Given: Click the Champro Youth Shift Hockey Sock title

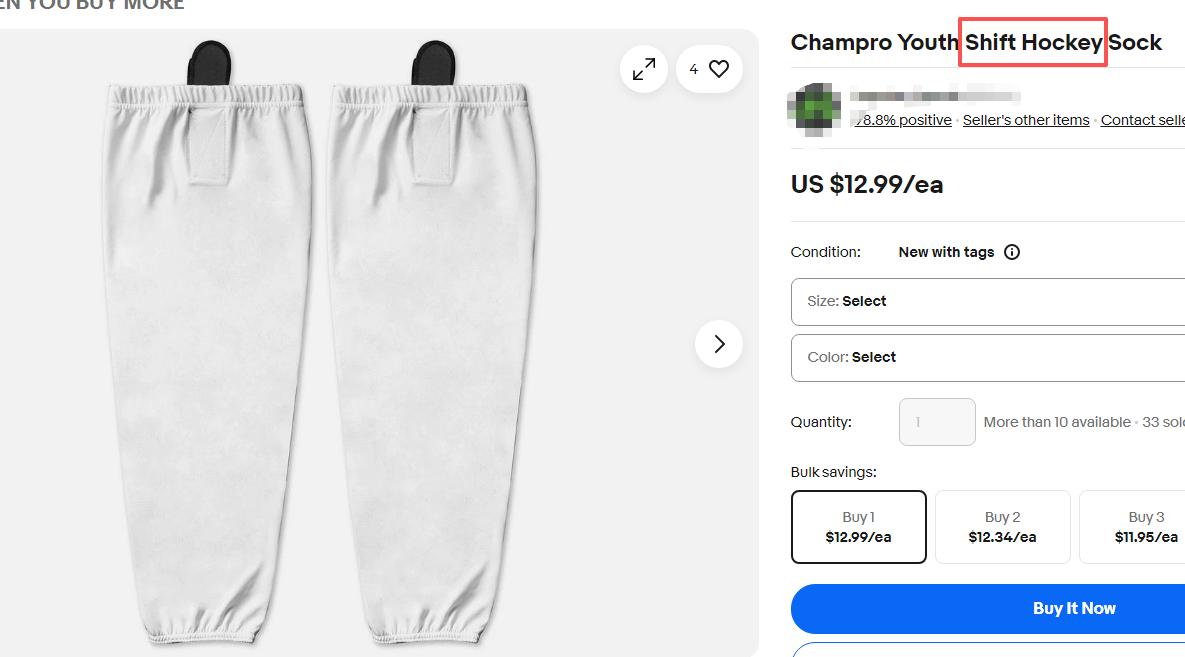Looking at the screenshot, I should 976,43.
